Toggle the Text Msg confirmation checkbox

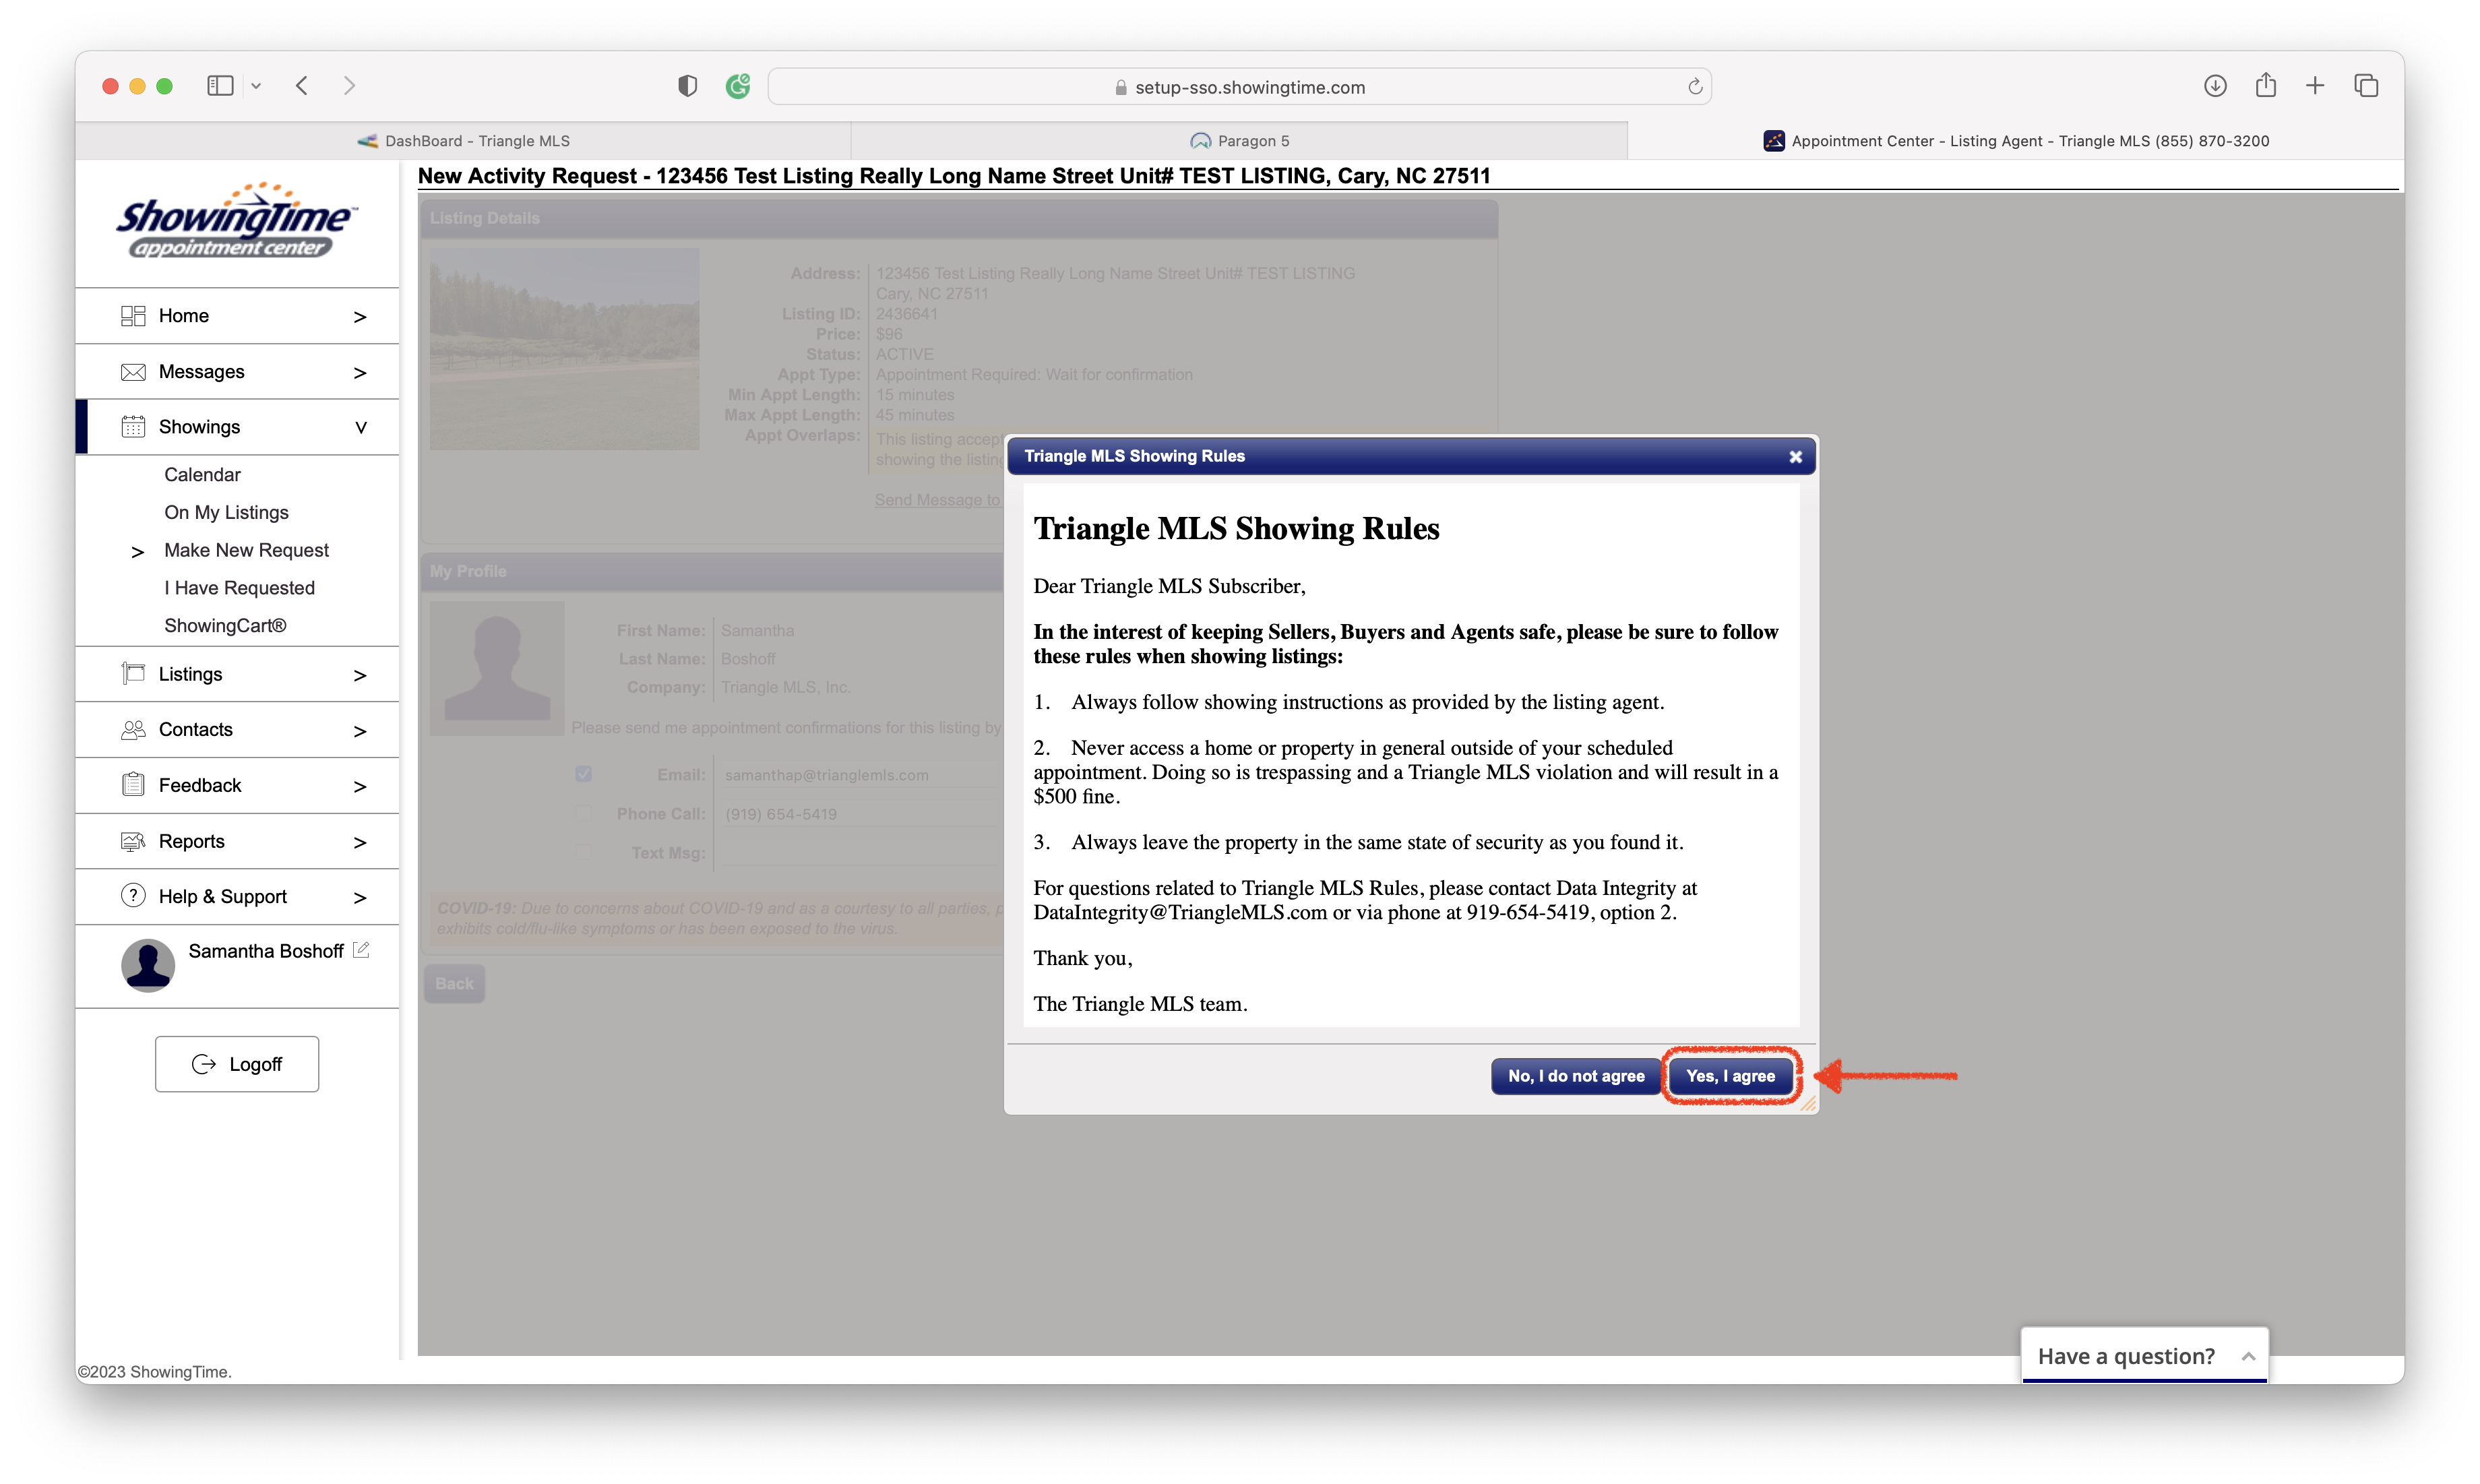point(584,852)
